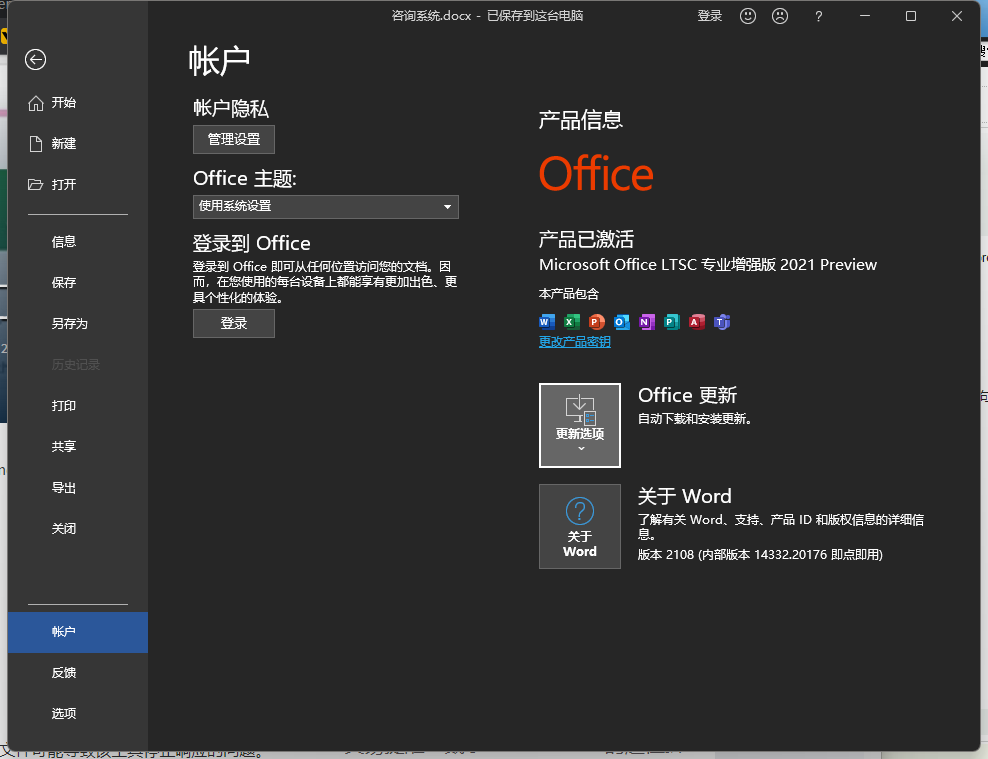Click the Word app icon
Image resolution: width=988 pixels, height=759 pixels.
[x=547, y=322]
